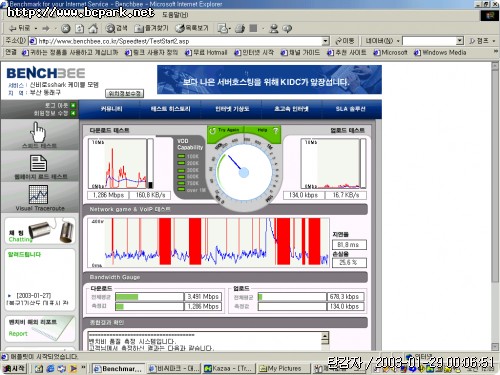The width and height of the screenshot is (500, 375).
Task: Open the 네이버 toolbar menu arrow
Action: (x=398, y=41)
